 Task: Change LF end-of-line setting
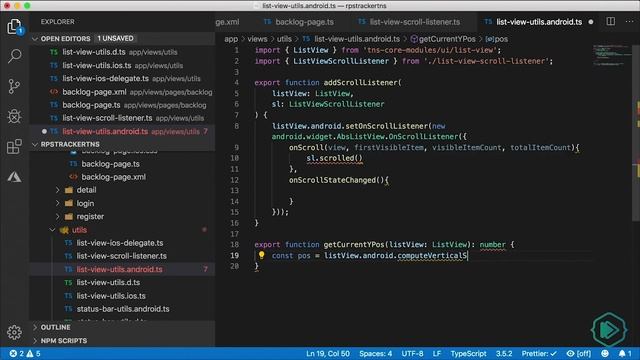437,353
